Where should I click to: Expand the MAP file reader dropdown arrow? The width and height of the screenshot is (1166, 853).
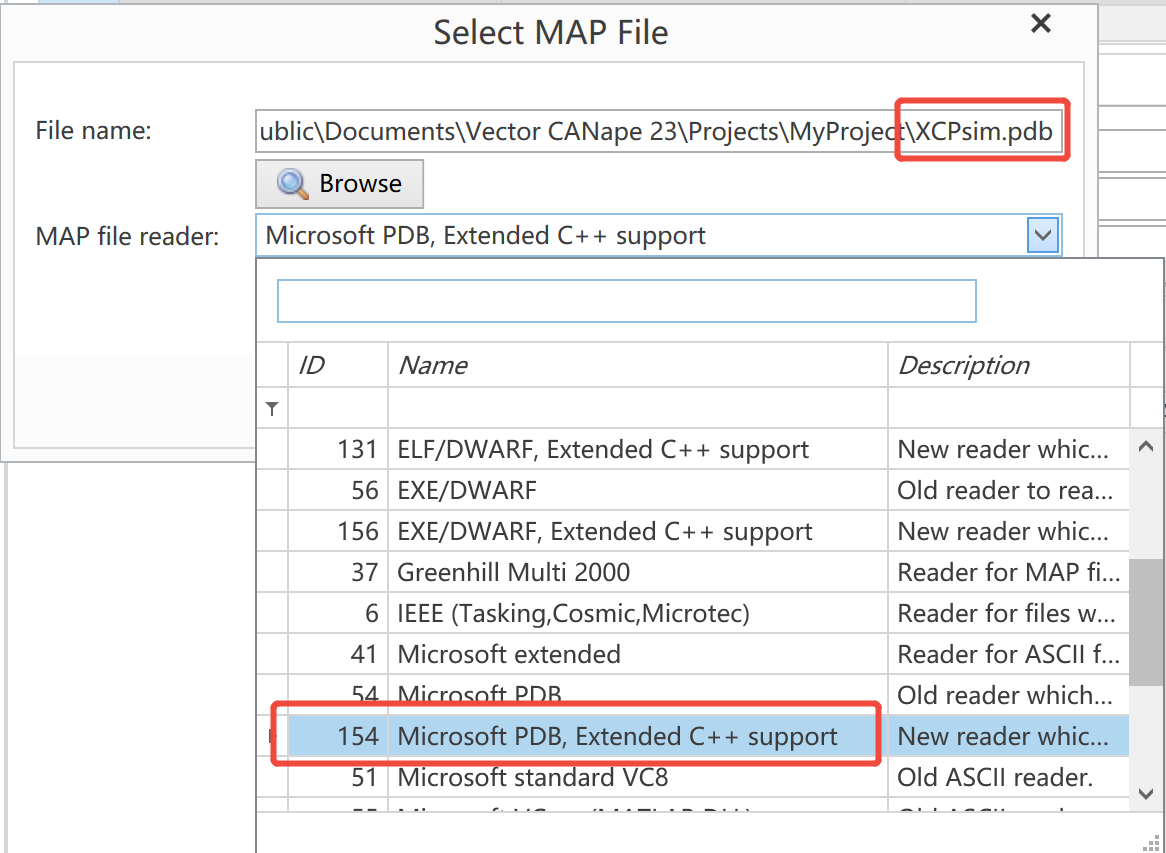[x=1042, y=236]
